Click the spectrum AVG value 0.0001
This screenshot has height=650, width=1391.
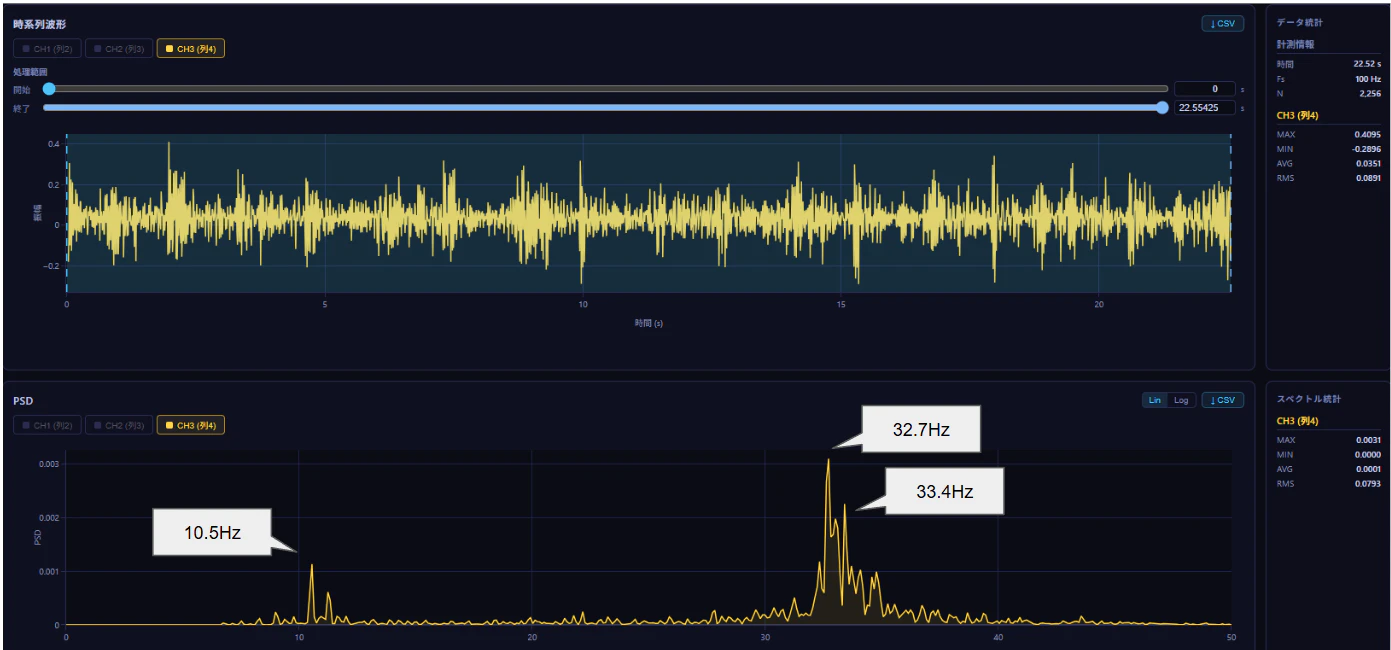(1368, 469)
